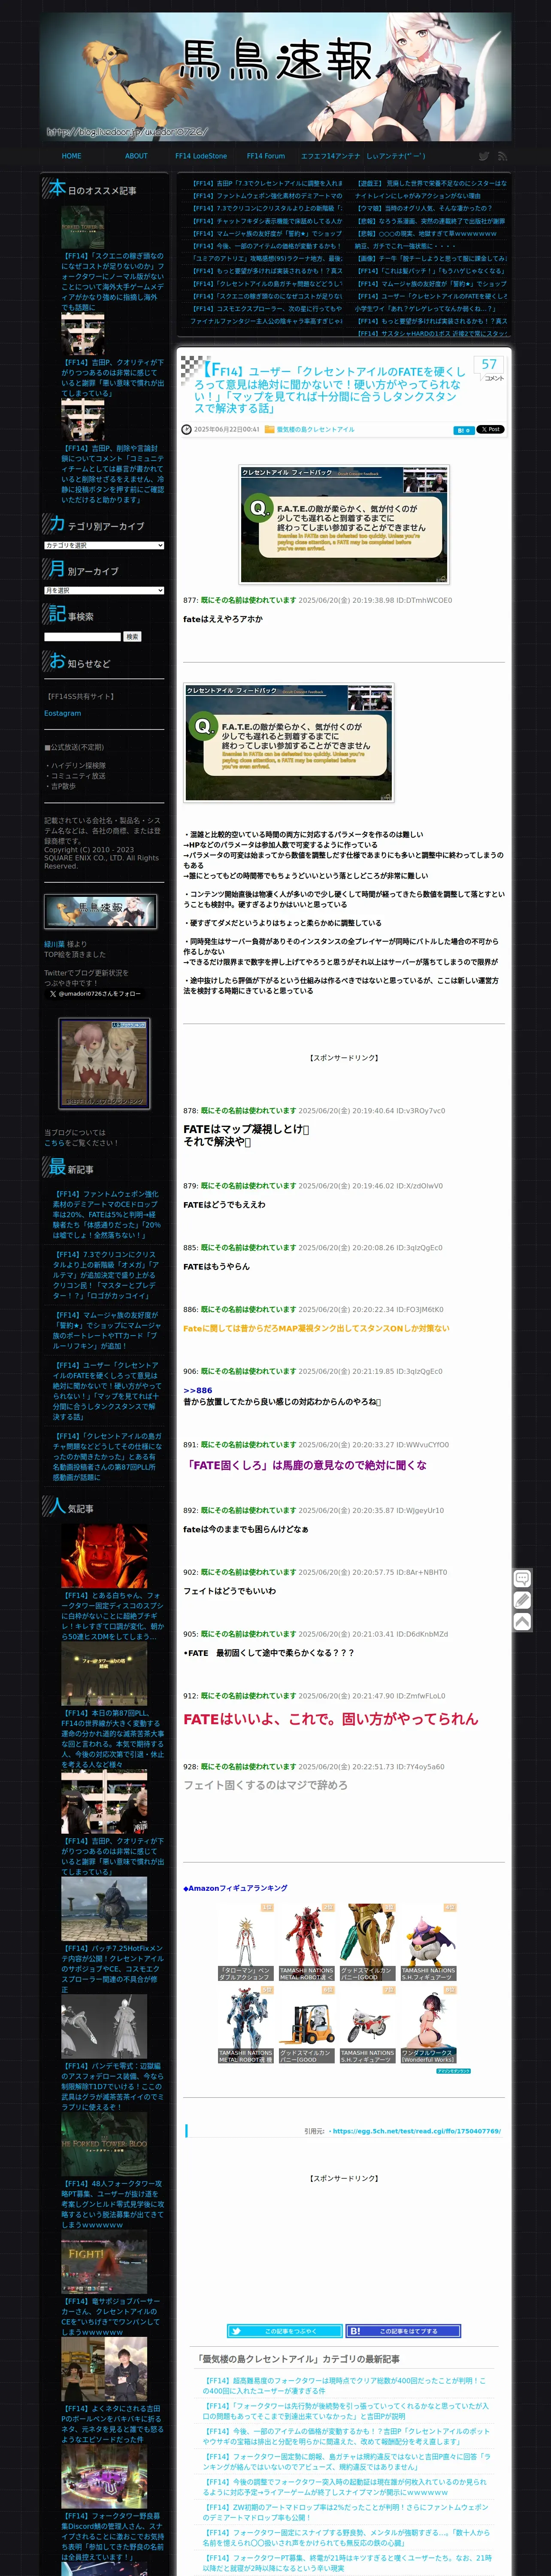
Task: Open popular article とある白ちゃん、フォークタワー
Action: point(112,1616)
